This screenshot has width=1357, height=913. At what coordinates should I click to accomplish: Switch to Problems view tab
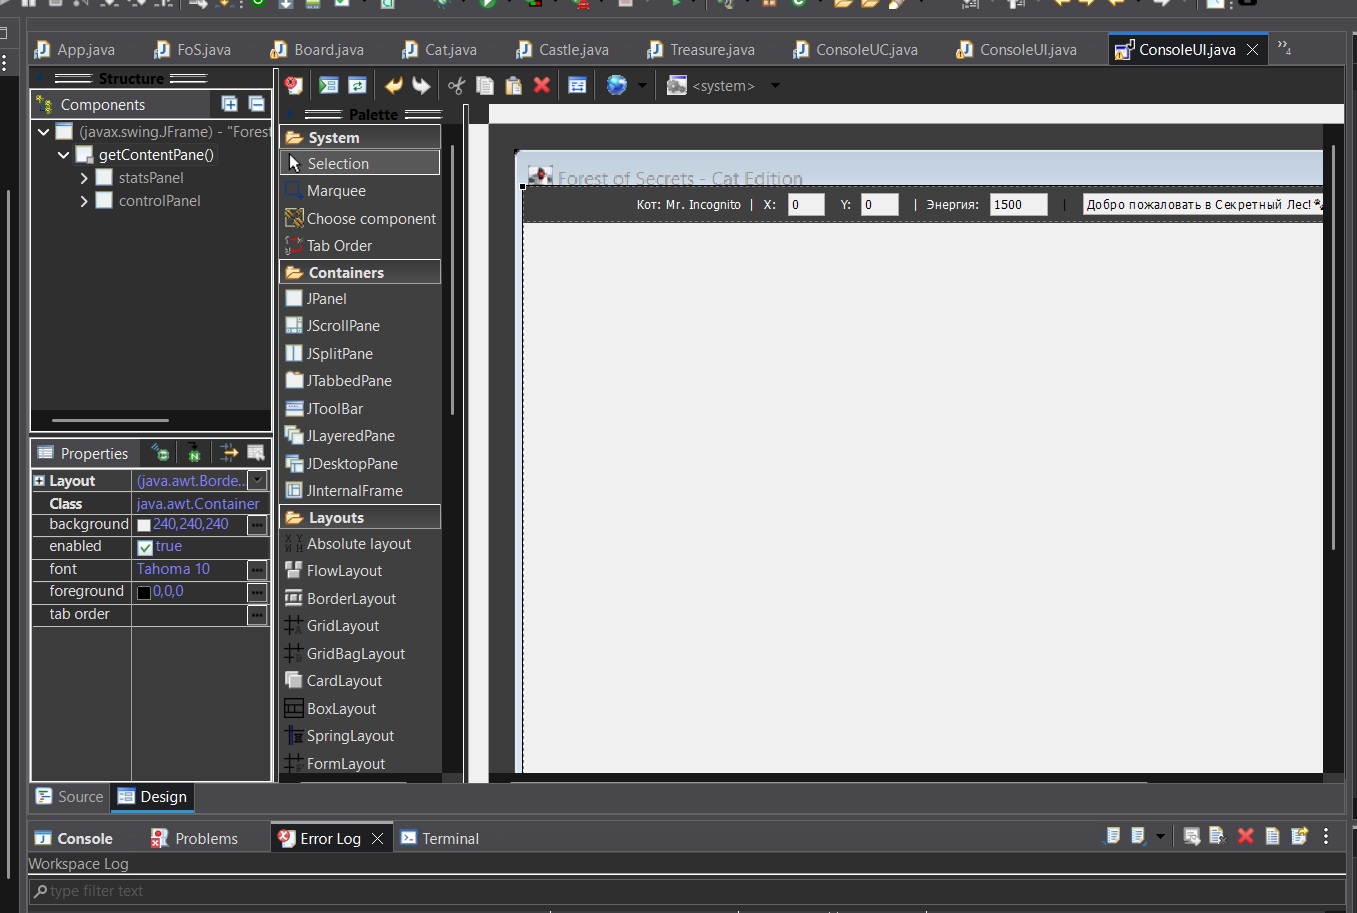[x=194, y=838]
